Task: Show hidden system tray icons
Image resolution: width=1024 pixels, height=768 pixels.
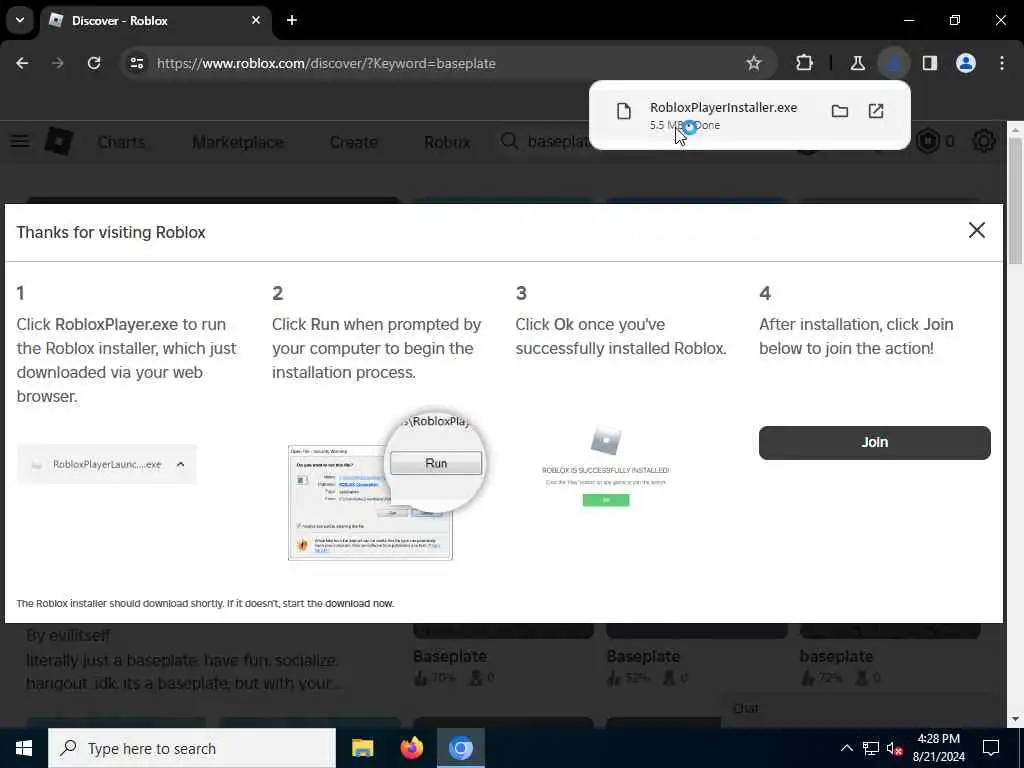Action: 846,748
